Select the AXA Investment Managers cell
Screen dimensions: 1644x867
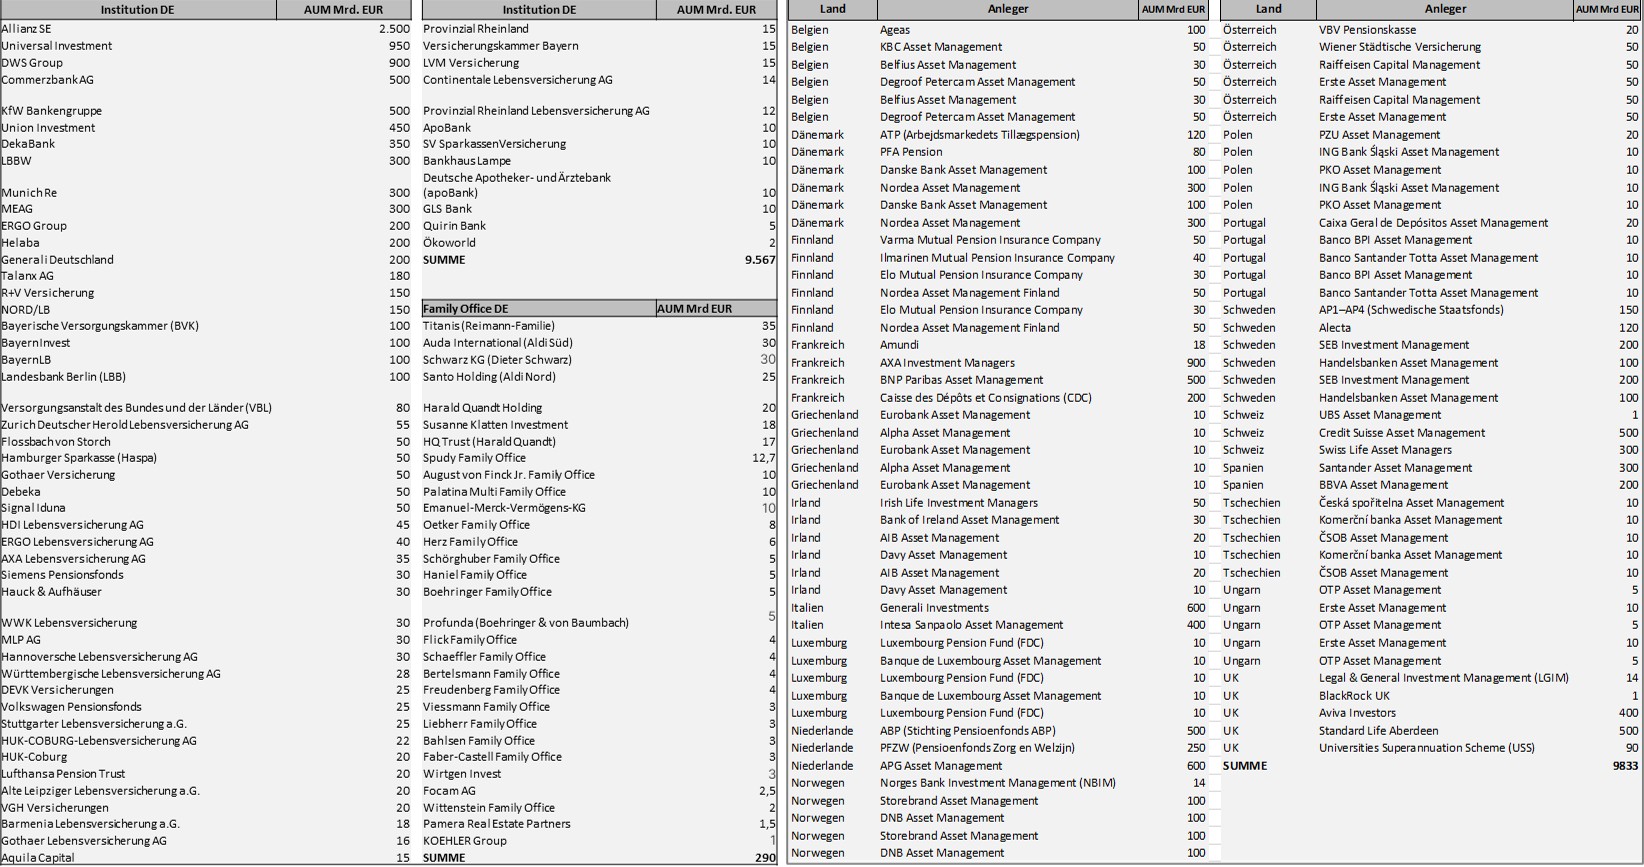pos(947,363)
